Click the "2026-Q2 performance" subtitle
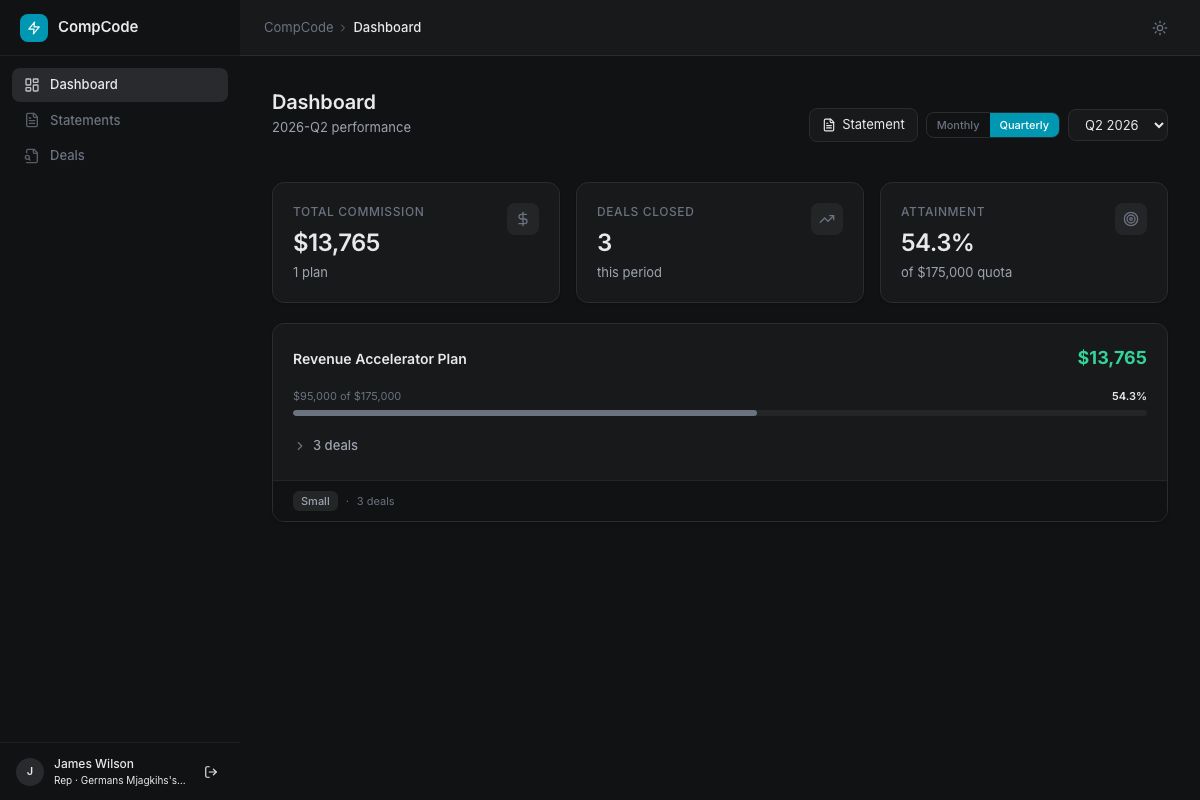The image size is (1200, 800). coord(341,127)
